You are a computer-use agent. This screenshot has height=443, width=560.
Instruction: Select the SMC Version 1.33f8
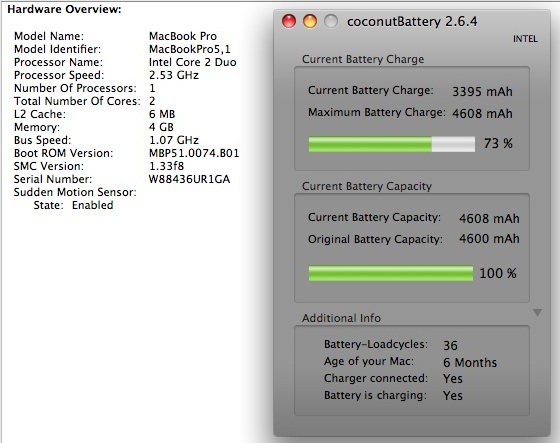tap(166, 166)
